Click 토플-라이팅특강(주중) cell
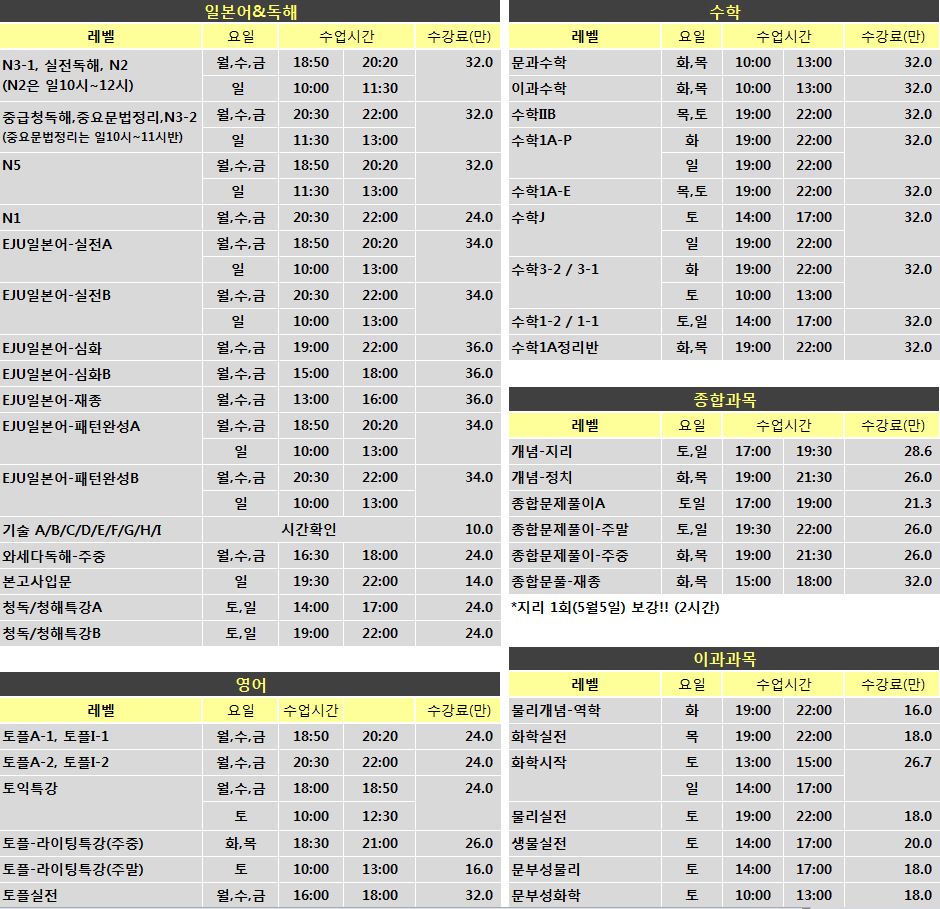 click(x=101, y=843)
